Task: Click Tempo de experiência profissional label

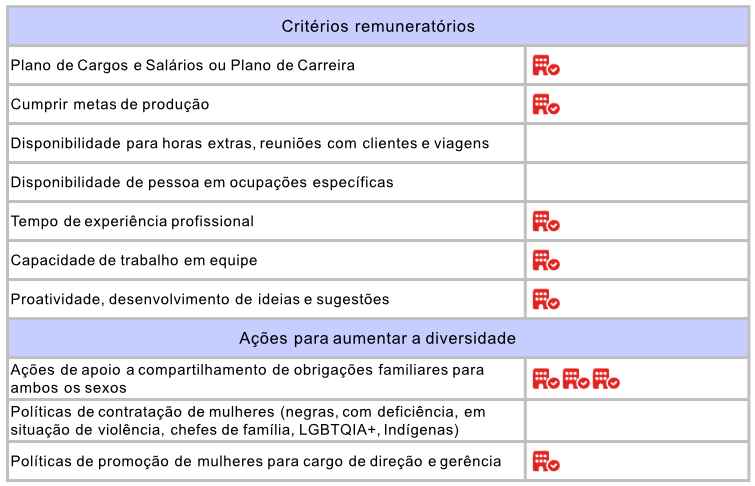Action: point(132,221)
